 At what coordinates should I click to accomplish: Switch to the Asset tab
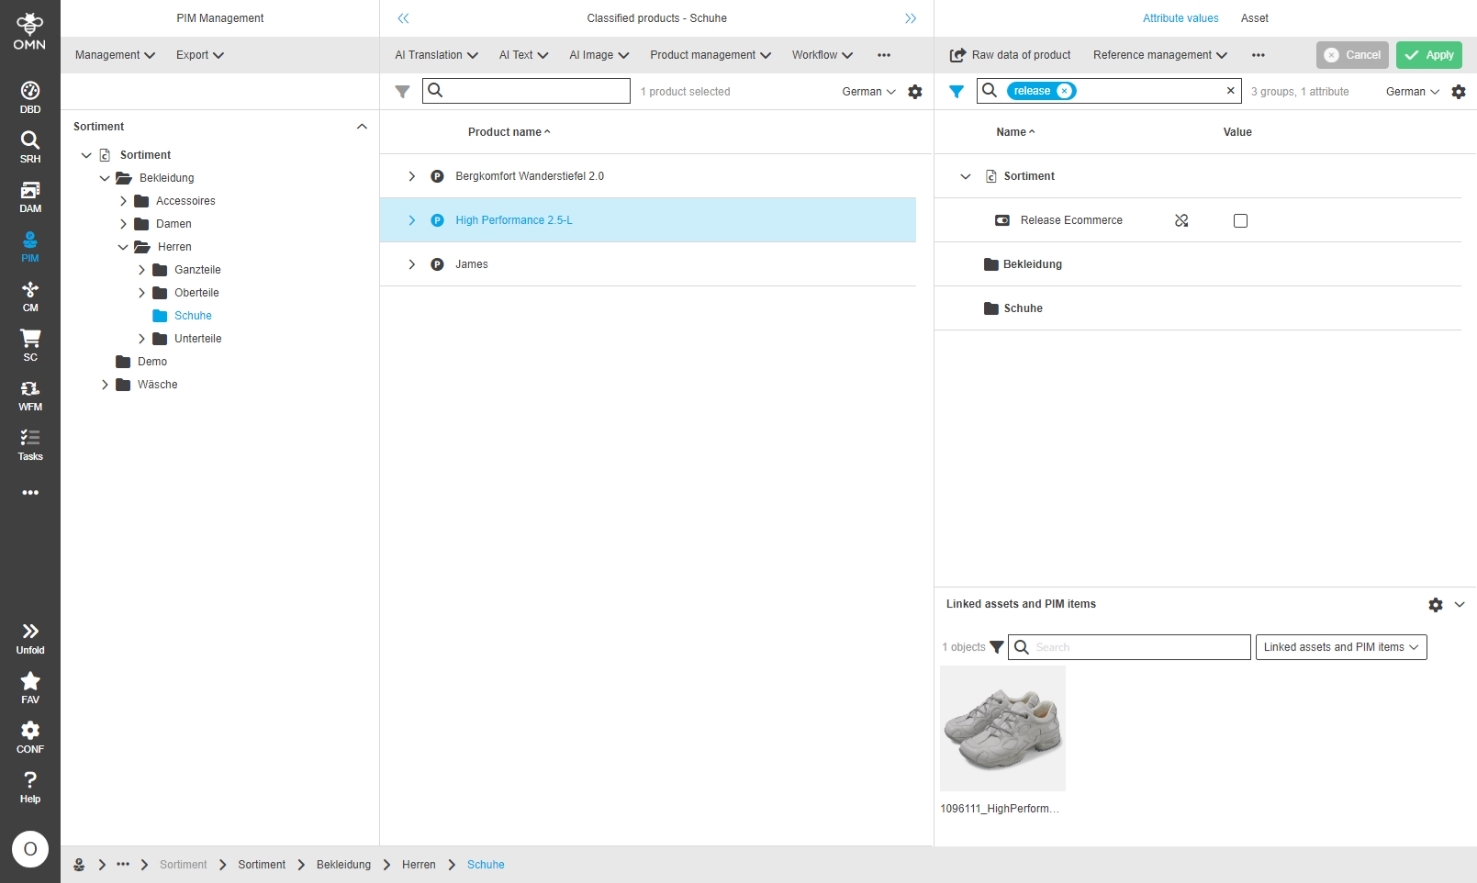tap(1254, 18)
